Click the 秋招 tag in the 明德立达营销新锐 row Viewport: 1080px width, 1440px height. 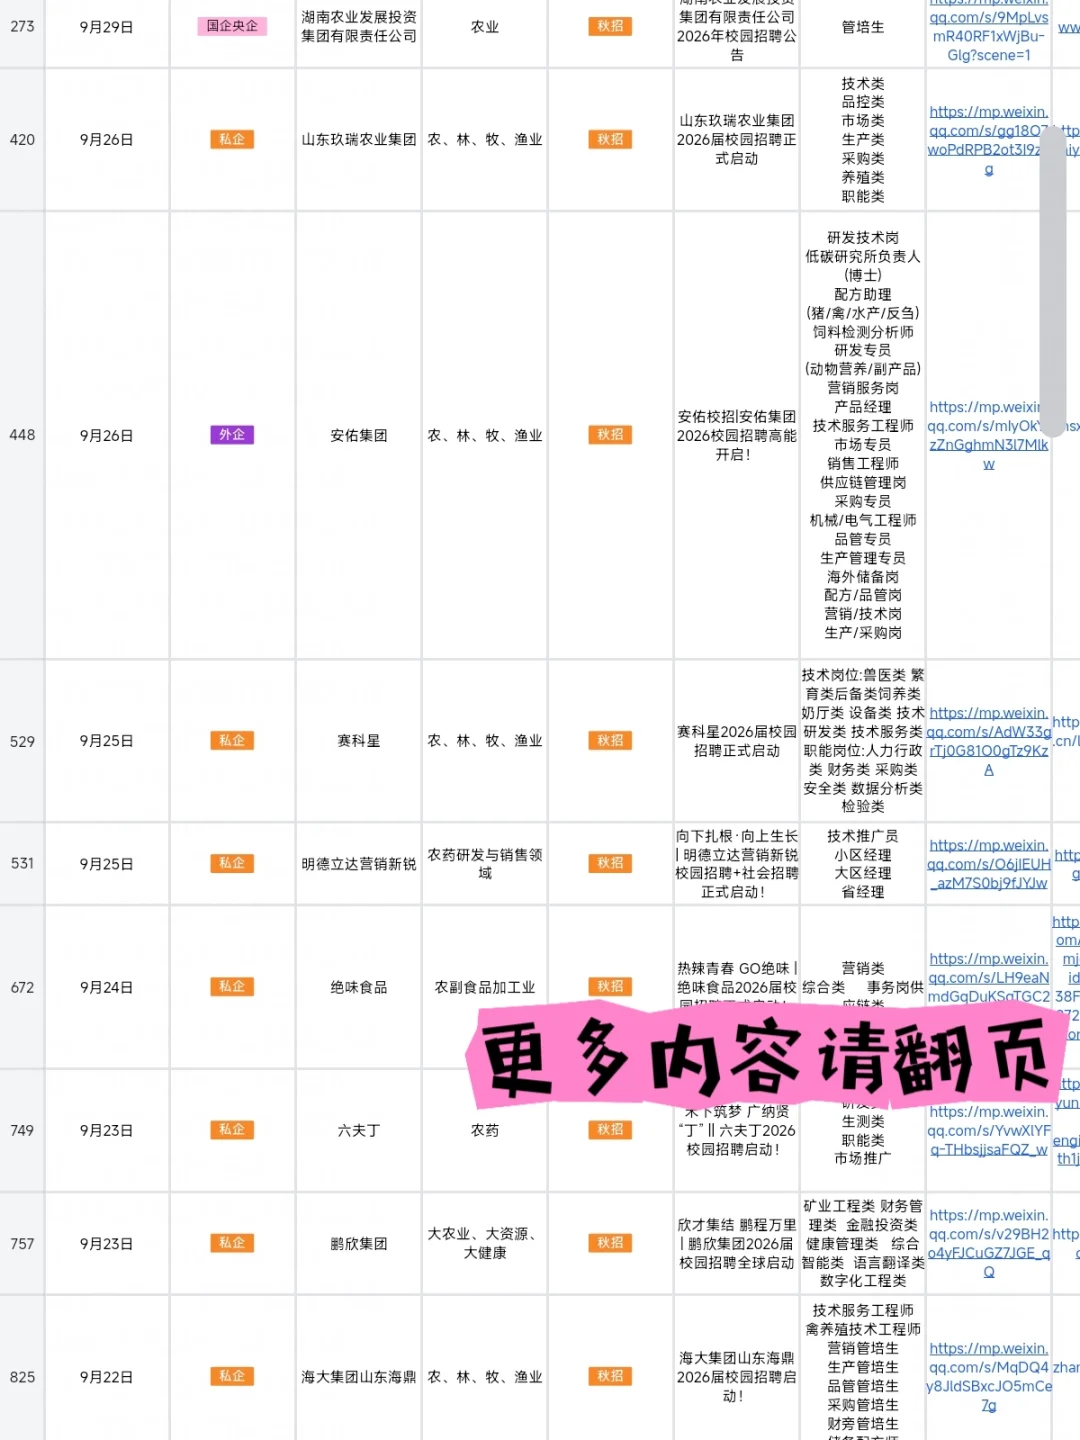coord(610,862)
